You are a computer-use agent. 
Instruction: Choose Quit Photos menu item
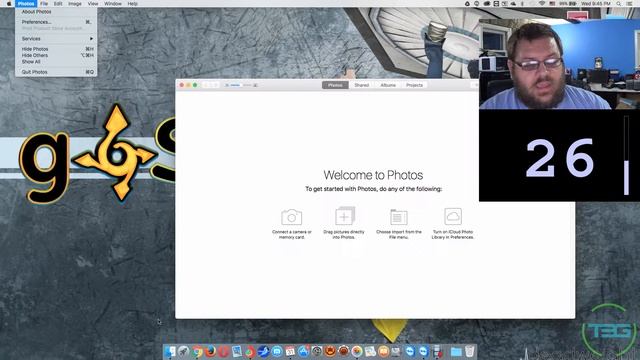tap(56, 72)
